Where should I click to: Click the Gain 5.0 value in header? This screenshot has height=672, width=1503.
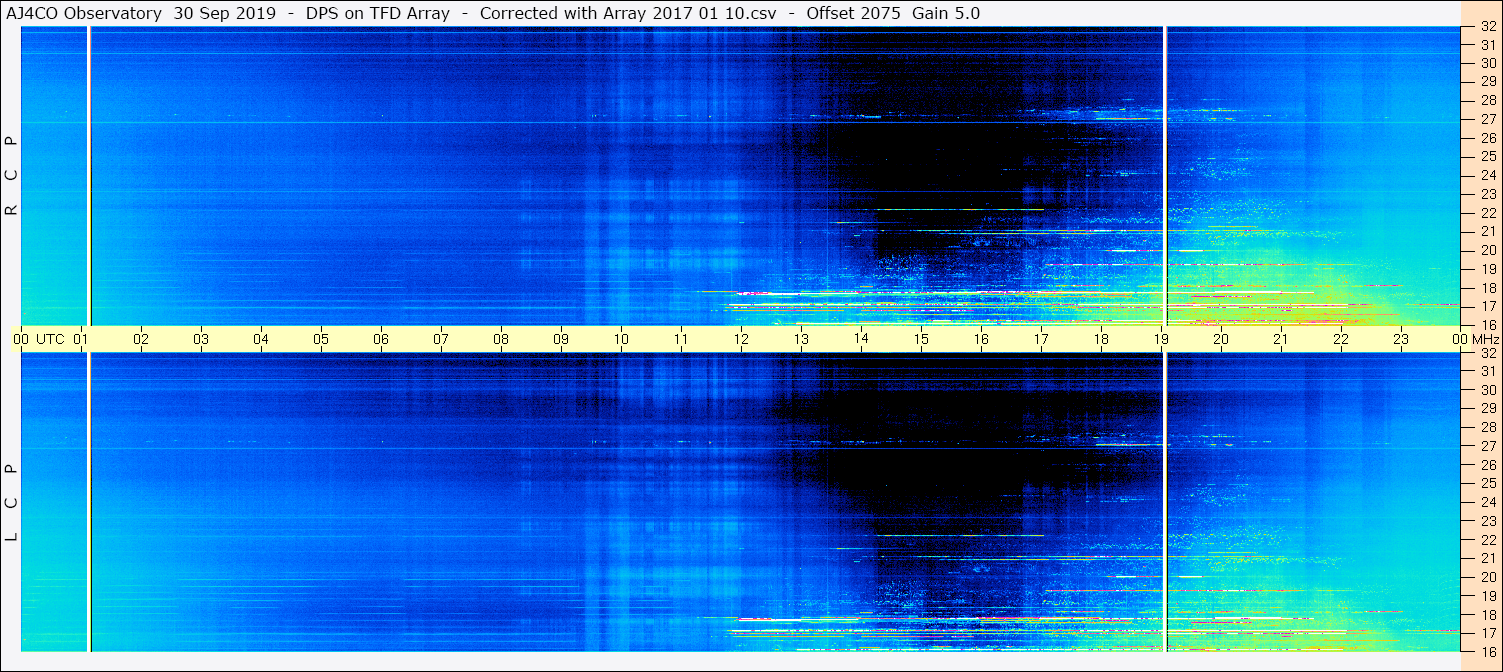pos(946,13)
